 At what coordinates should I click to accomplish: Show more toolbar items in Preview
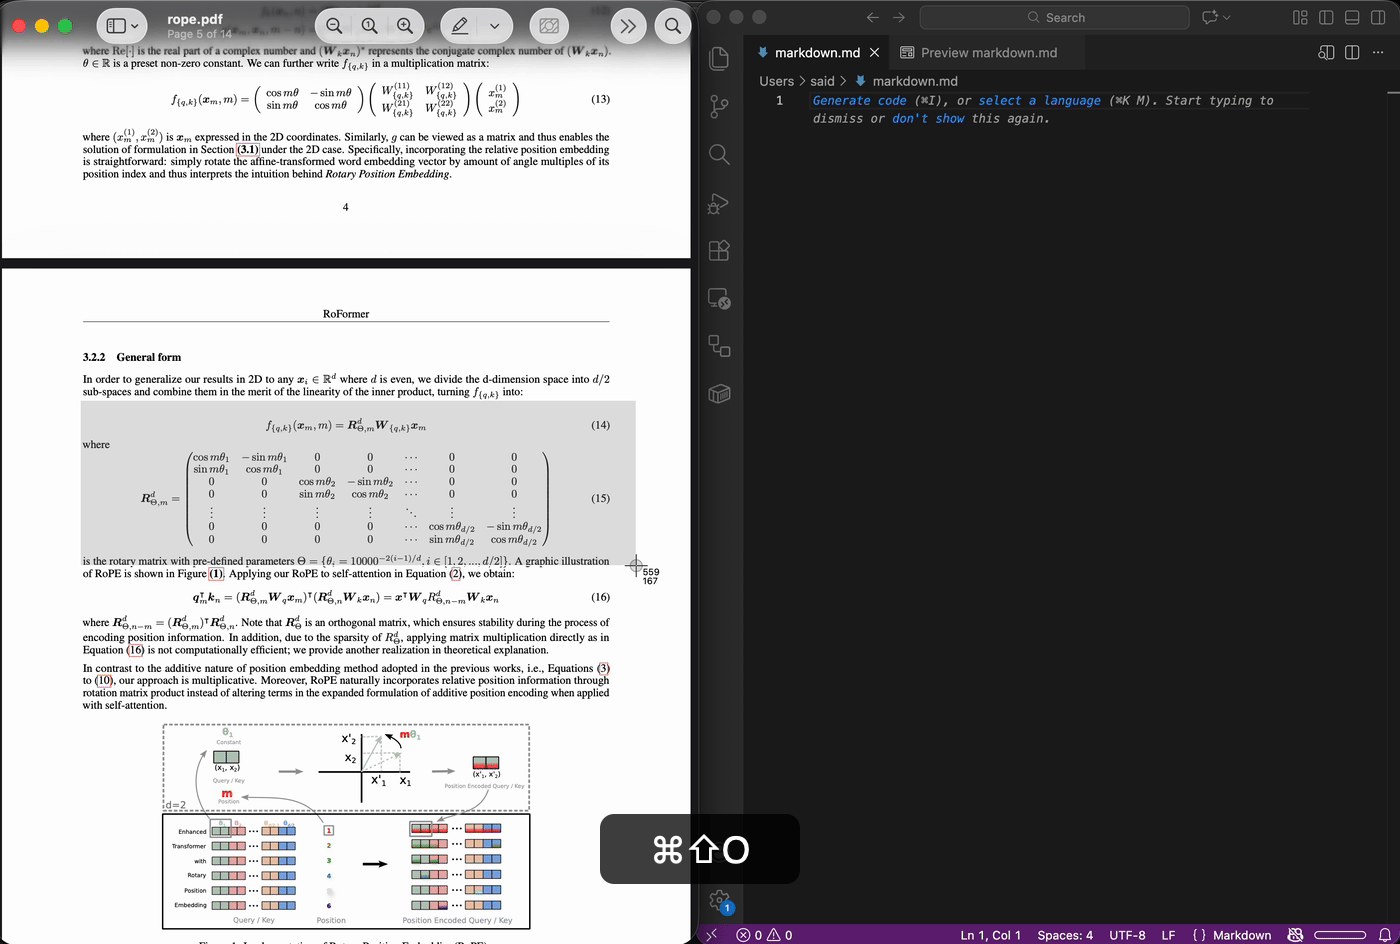(x=628, y=26)
